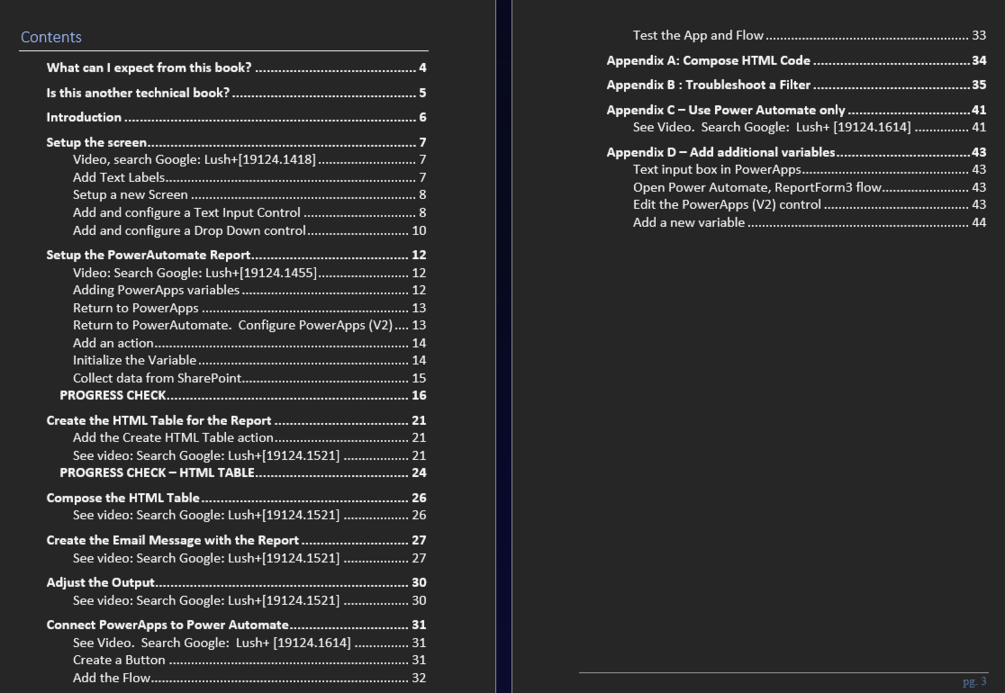Screen dimensions: 1005x693
Task: Open 'Add a new variable' entry
Action: (x=810, y=223)
